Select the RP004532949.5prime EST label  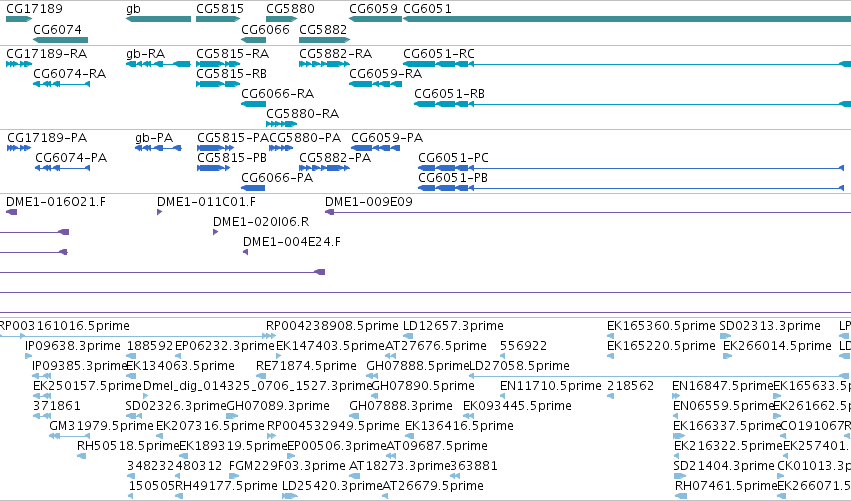pos(333,426)
